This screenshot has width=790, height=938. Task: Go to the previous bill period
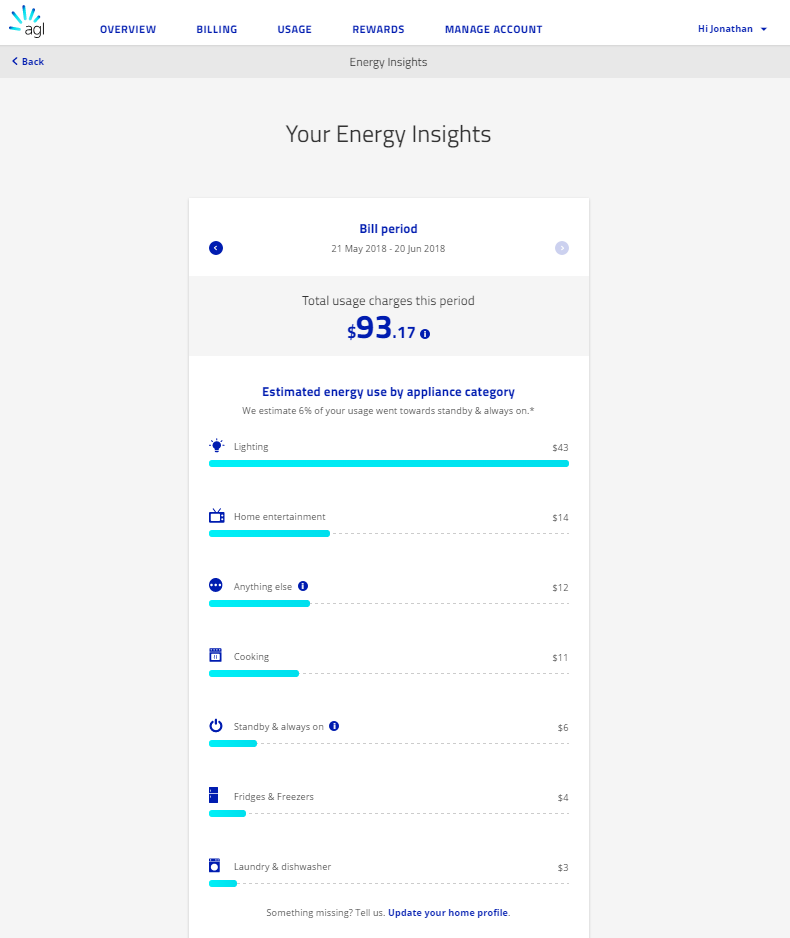point(216,248)
